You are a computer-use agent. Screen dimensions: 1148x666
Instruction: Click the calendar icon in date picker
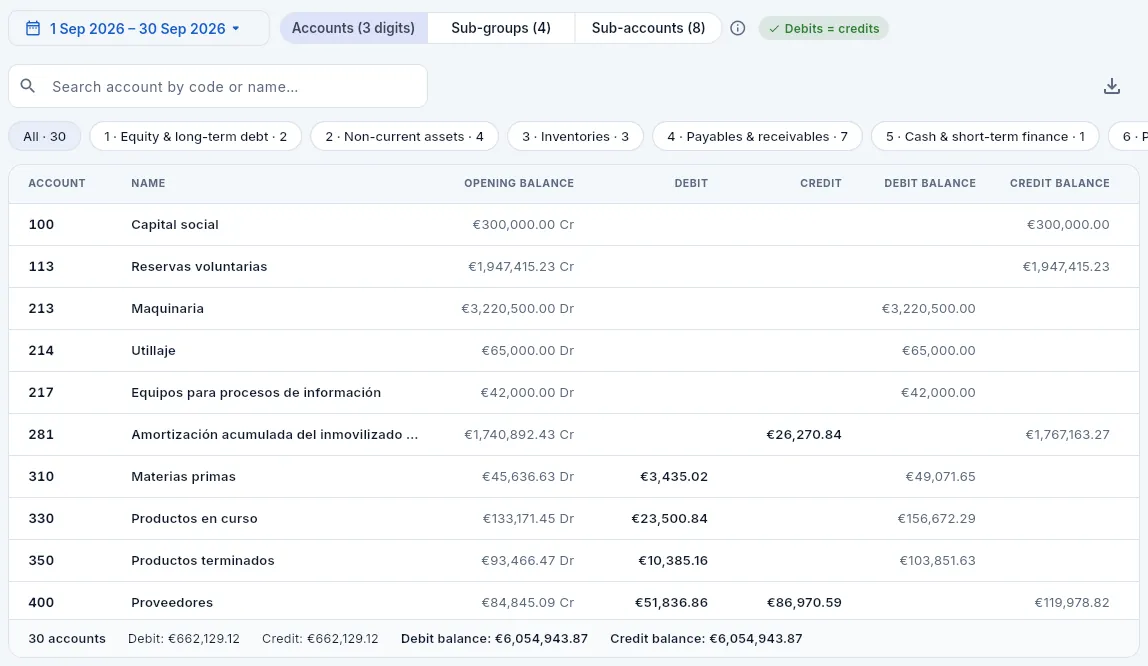tap(32, 29)
